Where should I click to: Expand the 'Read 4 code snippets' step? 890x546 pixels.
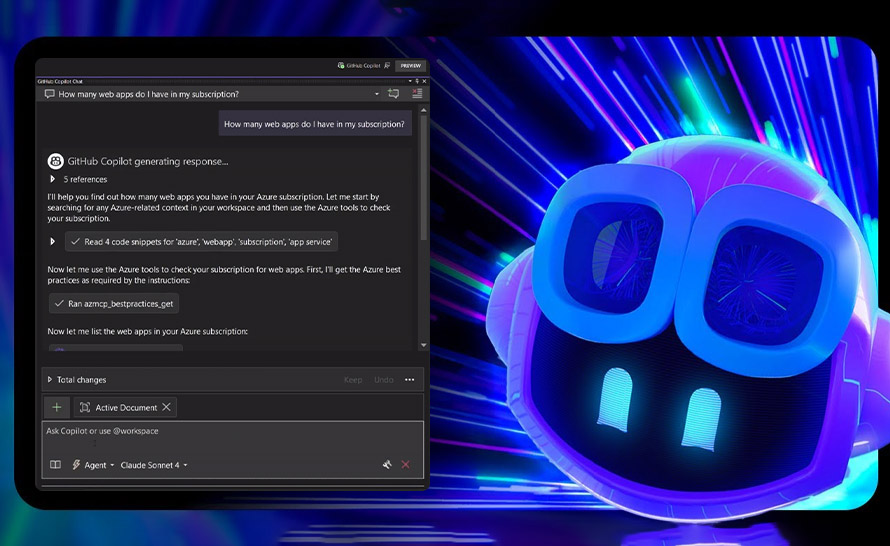[x=52, y=242]
